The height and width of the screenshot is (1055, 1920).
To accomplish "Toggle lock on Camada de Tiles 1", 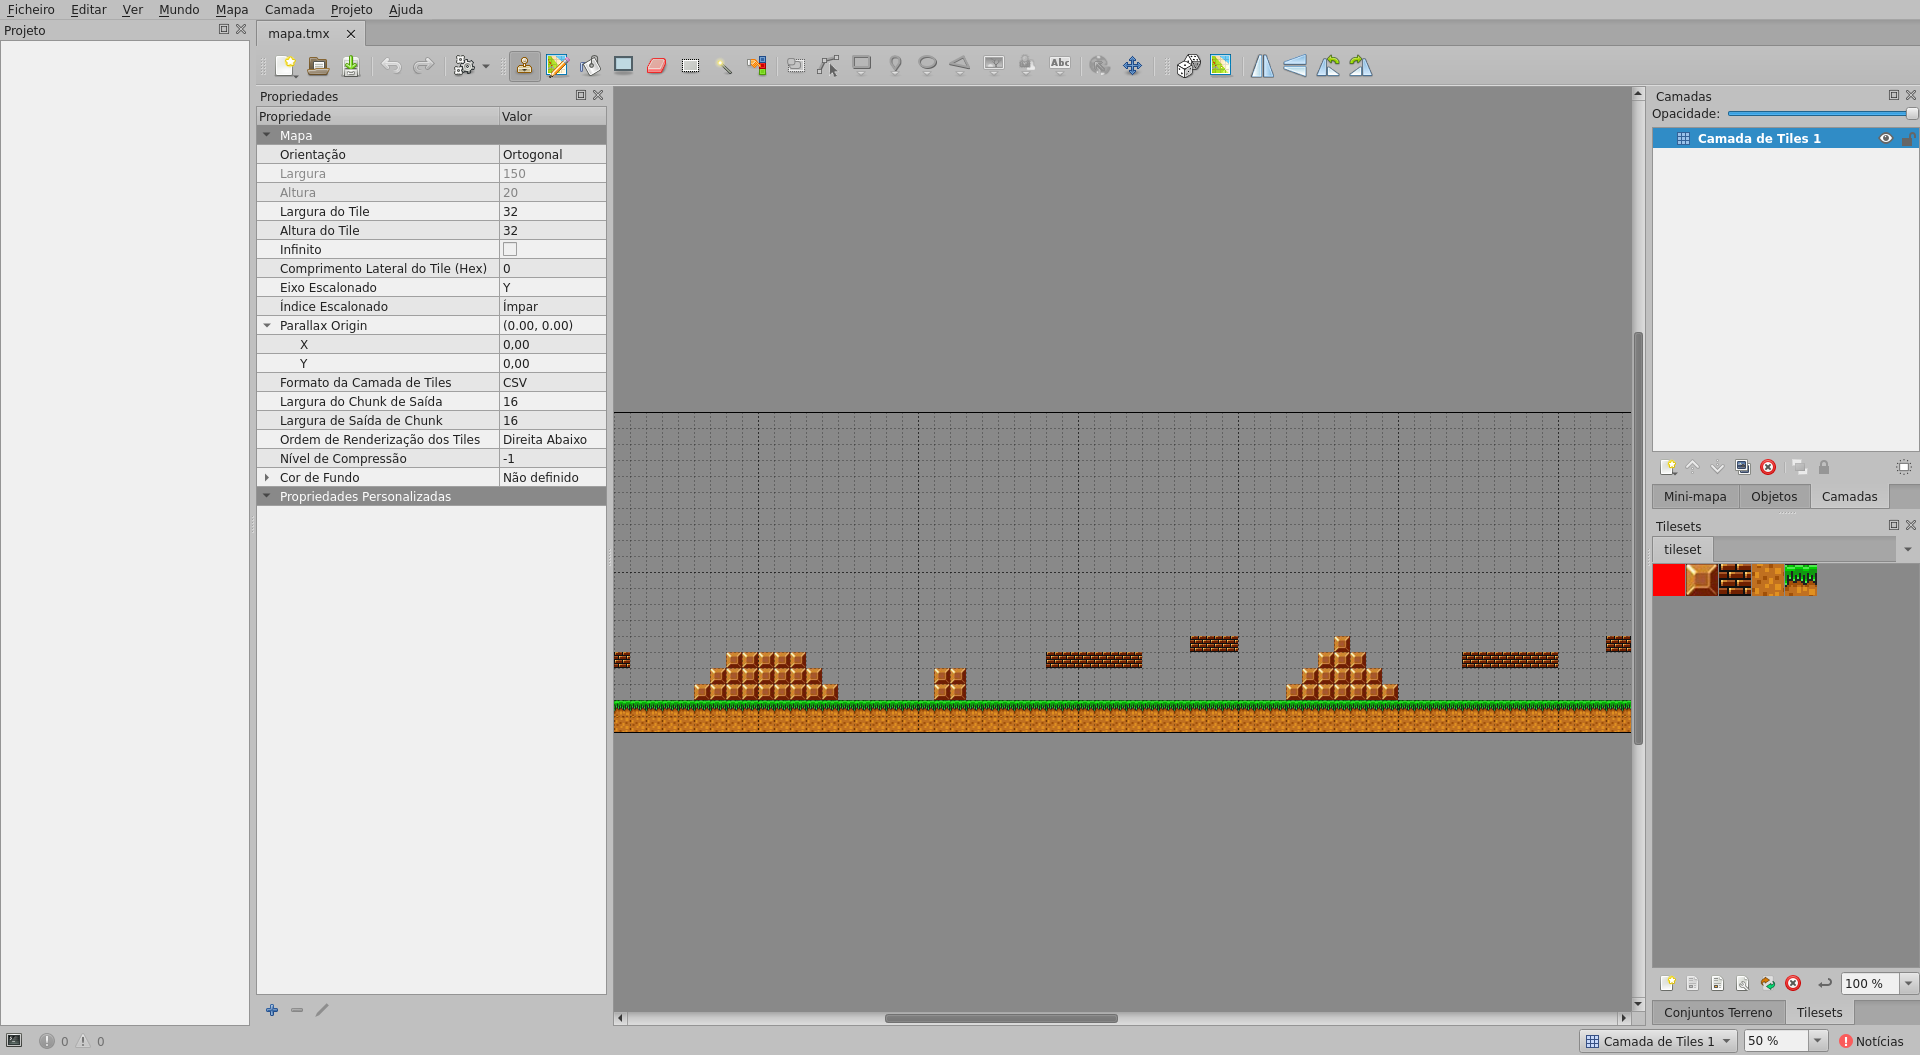I will pos(1908,138).
